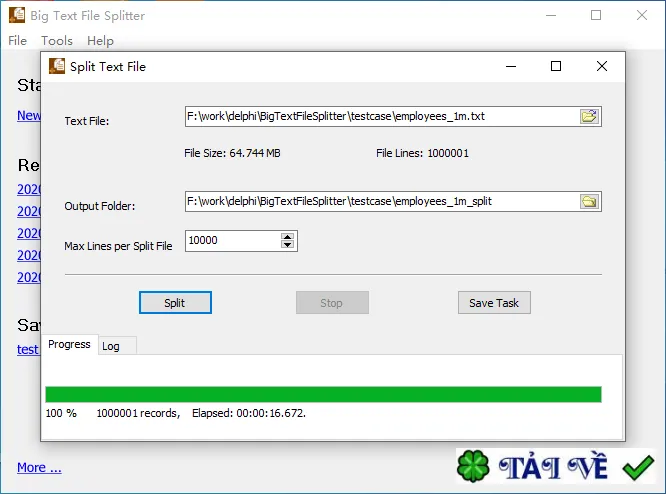Click the 100 % progress text
Viewport: 666px width, 494px height.
pyautogui.click(x=61, y=413)
